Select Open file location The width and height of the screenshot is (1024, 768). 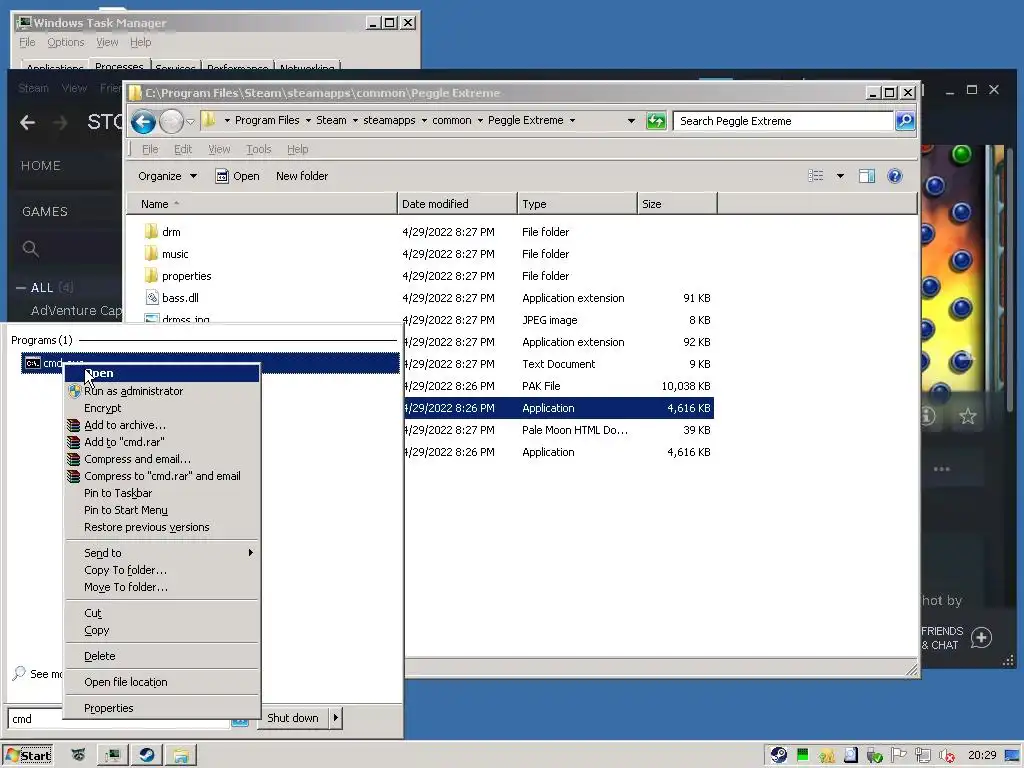click(162, 682)
